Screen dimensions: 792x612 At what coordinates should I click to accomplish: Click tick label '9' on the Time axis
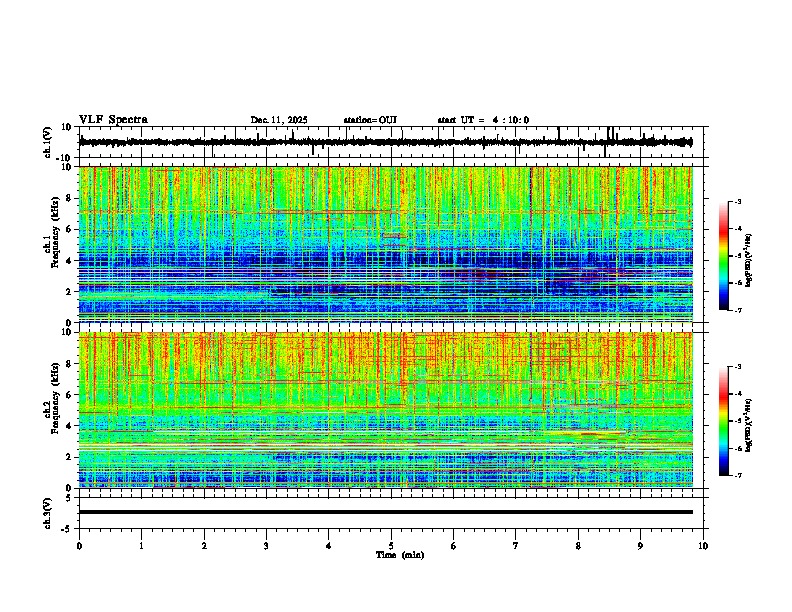[640, 545]
